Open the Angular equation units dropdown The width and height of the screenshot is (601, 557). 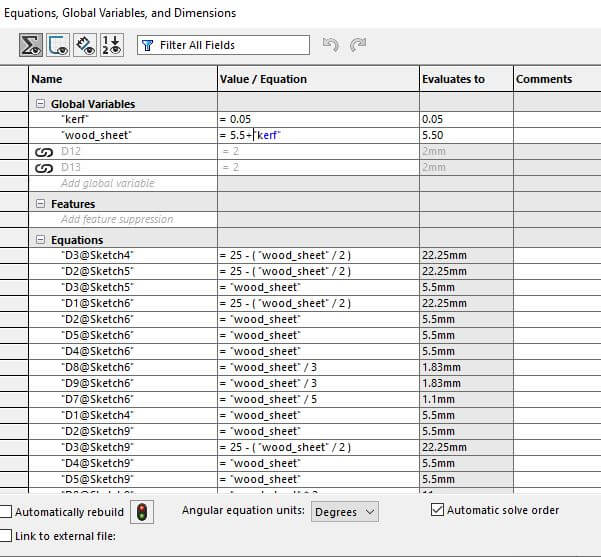click(x=345, y=512)
